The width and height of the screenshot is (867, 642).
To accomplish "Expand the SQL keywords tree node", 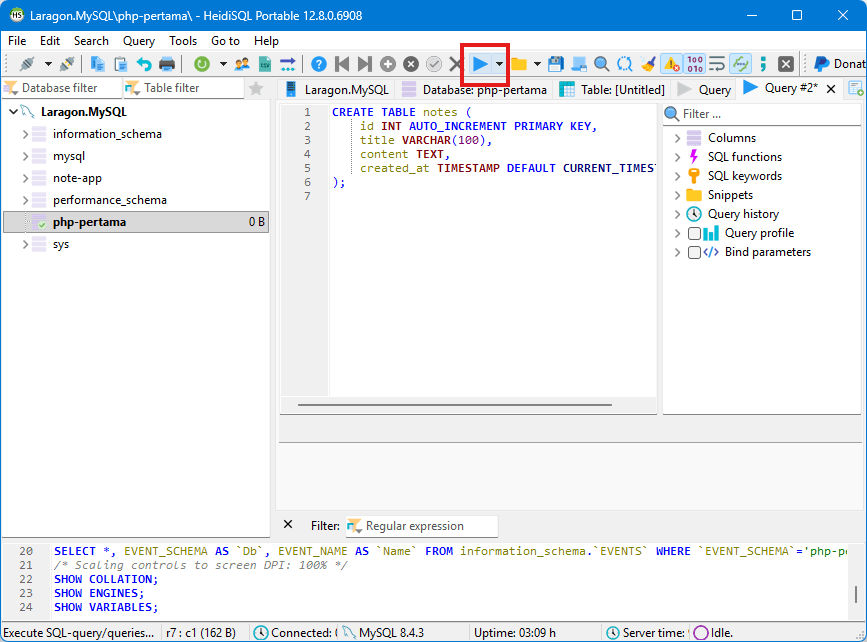I will [x=679, y=175].
